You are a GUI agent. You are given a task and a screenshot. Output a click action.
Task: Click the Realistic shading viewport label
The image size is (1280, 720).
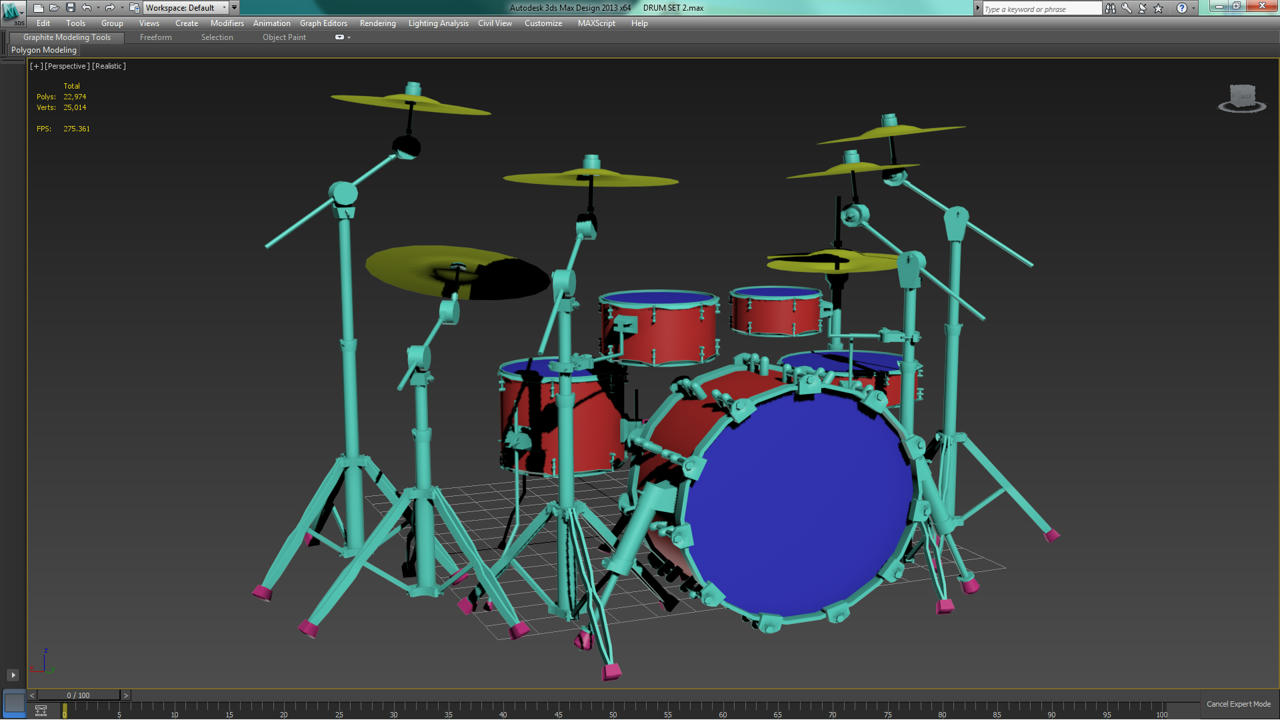[x=109, y=66]
